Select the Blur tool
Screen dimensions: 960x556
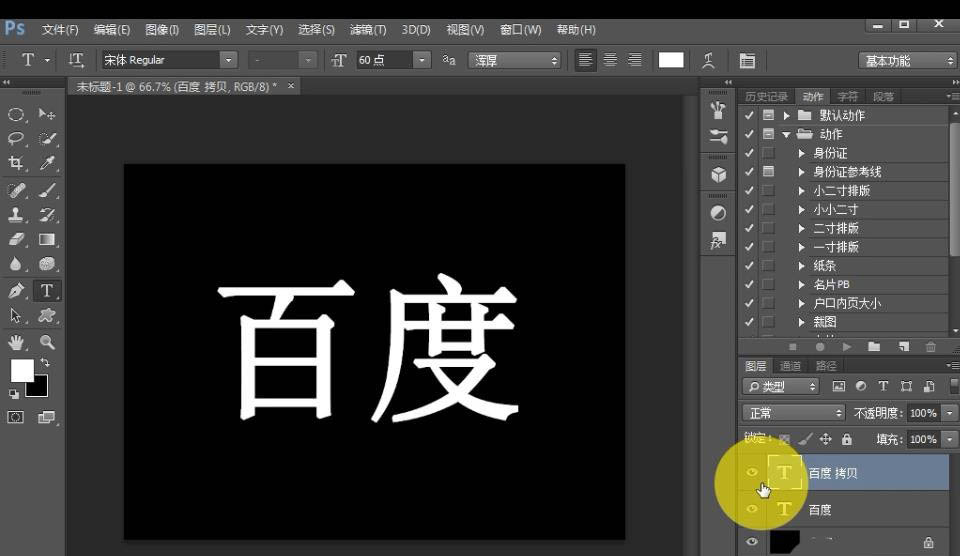16,264
